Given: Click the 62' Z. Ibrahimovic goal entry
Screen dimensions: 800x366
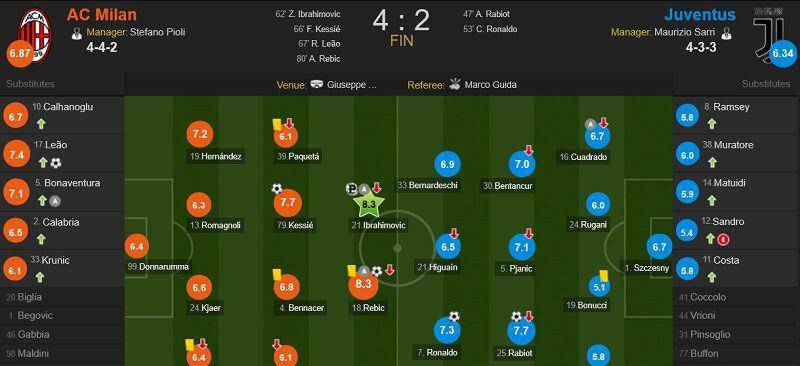Looking at the screenshot, I should (x=308, y=14).
